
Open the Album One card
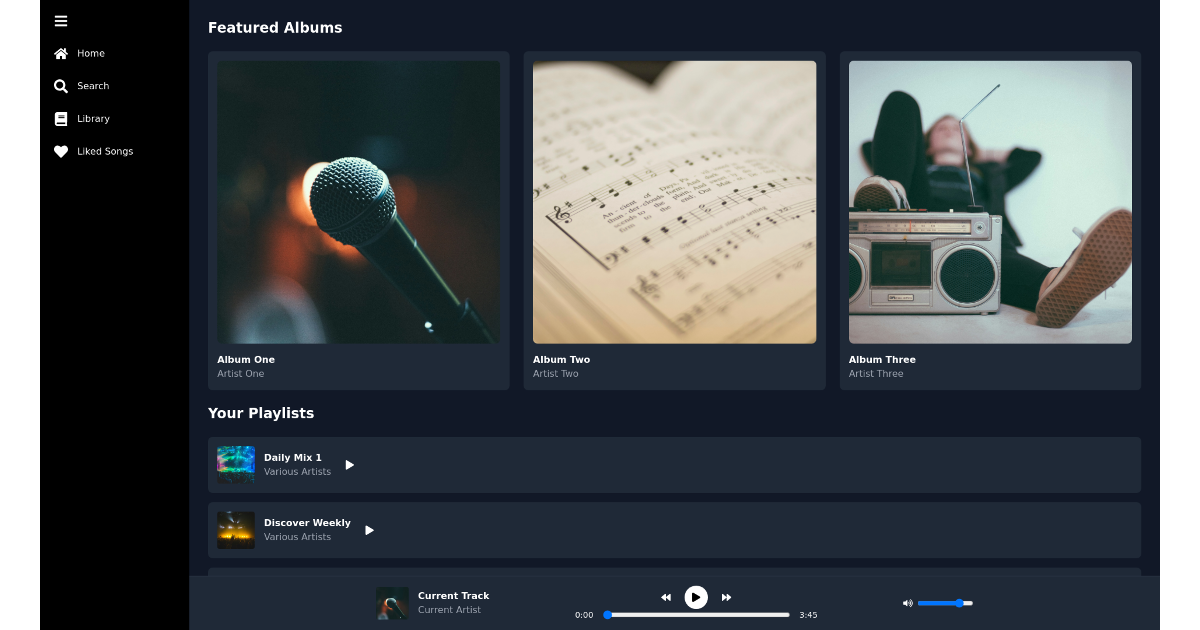[358, 221]
